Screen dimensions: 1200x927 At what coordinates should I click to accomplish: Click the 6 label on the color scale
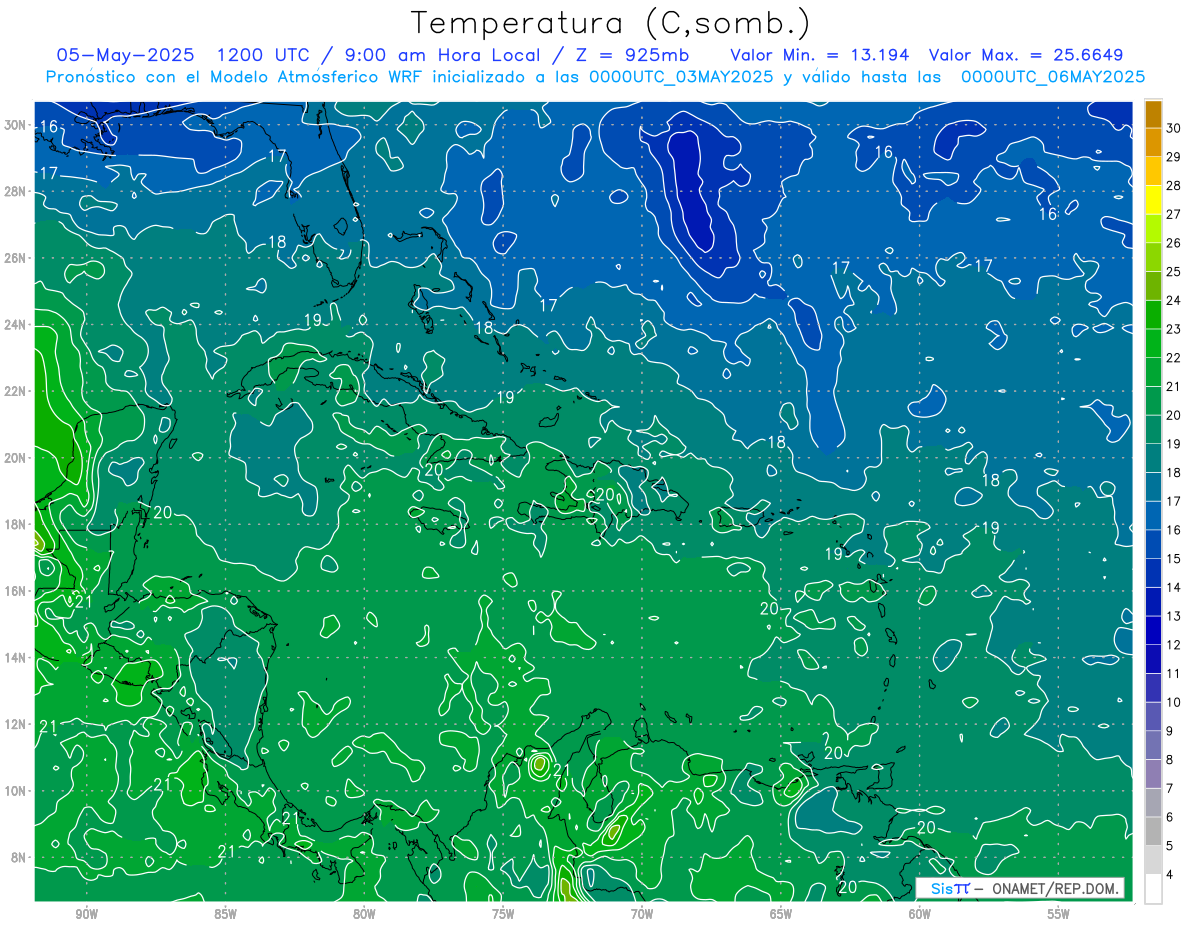coord(1170,818)
